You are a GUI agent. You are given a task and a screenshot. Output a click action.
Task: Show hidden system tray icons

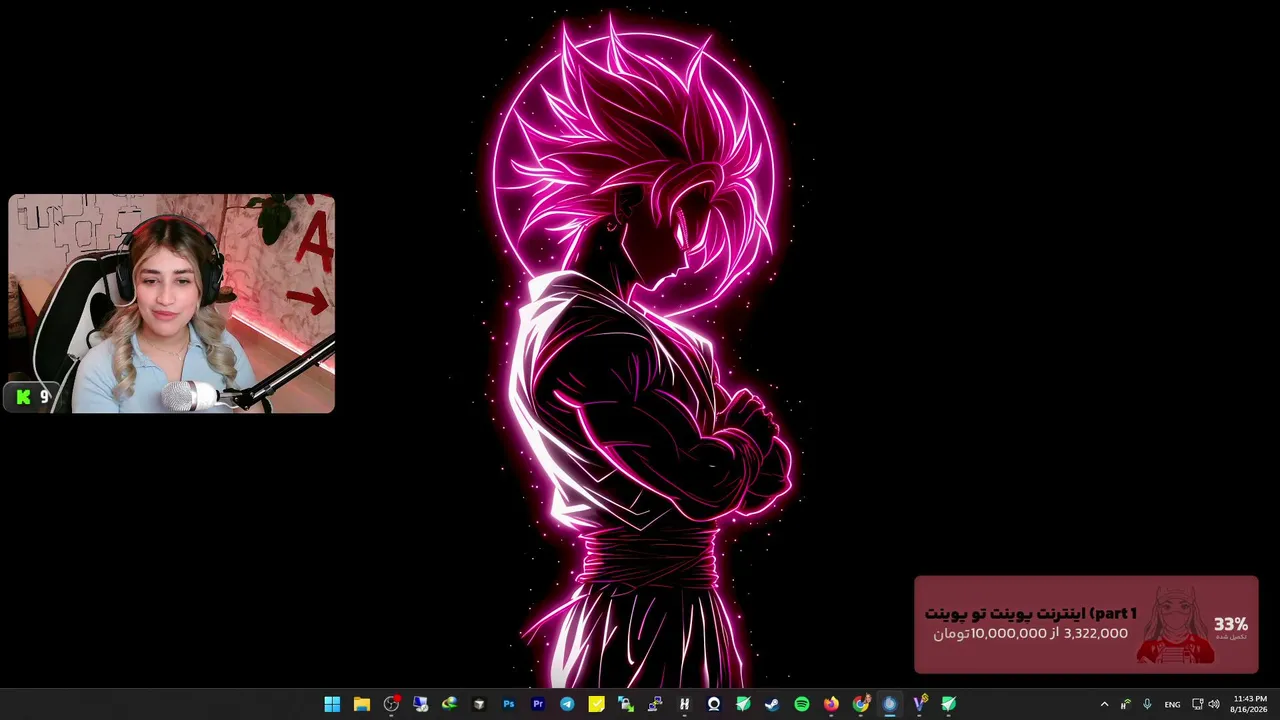click(1104, 704)
